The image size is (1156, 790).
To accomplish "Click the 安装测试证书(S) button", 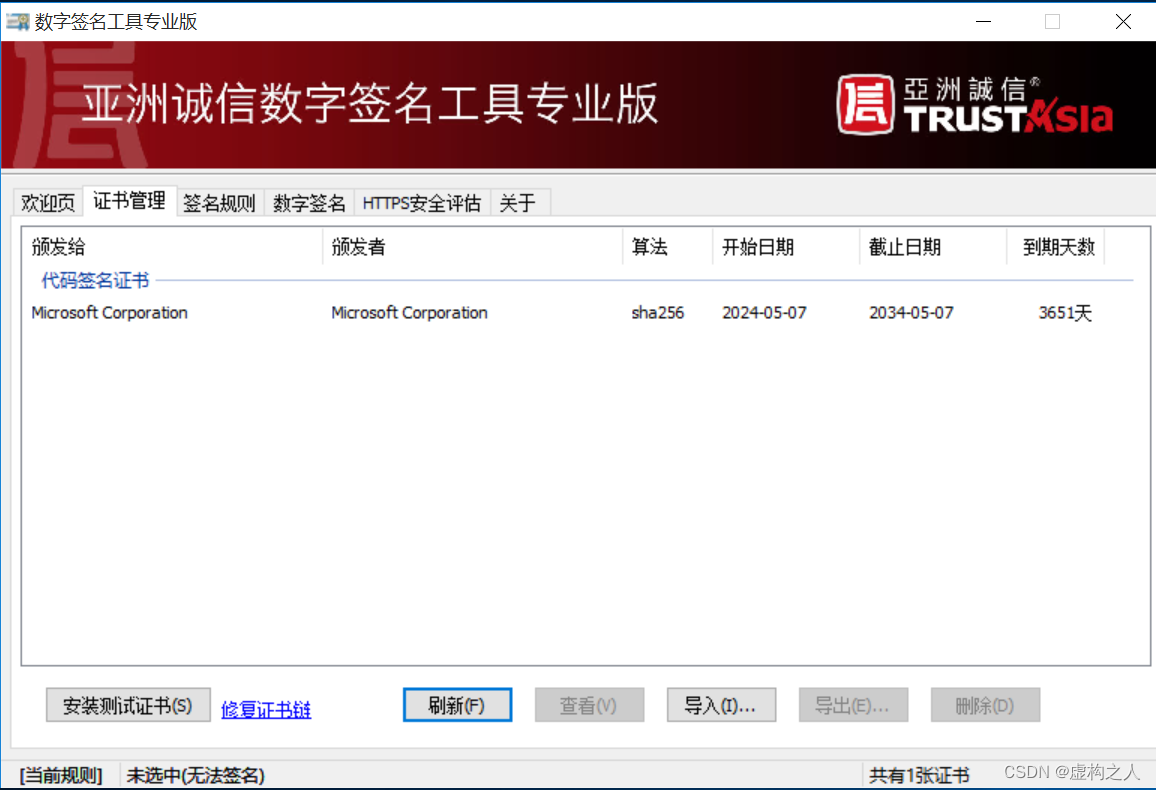I will click(x=128, y=705).
